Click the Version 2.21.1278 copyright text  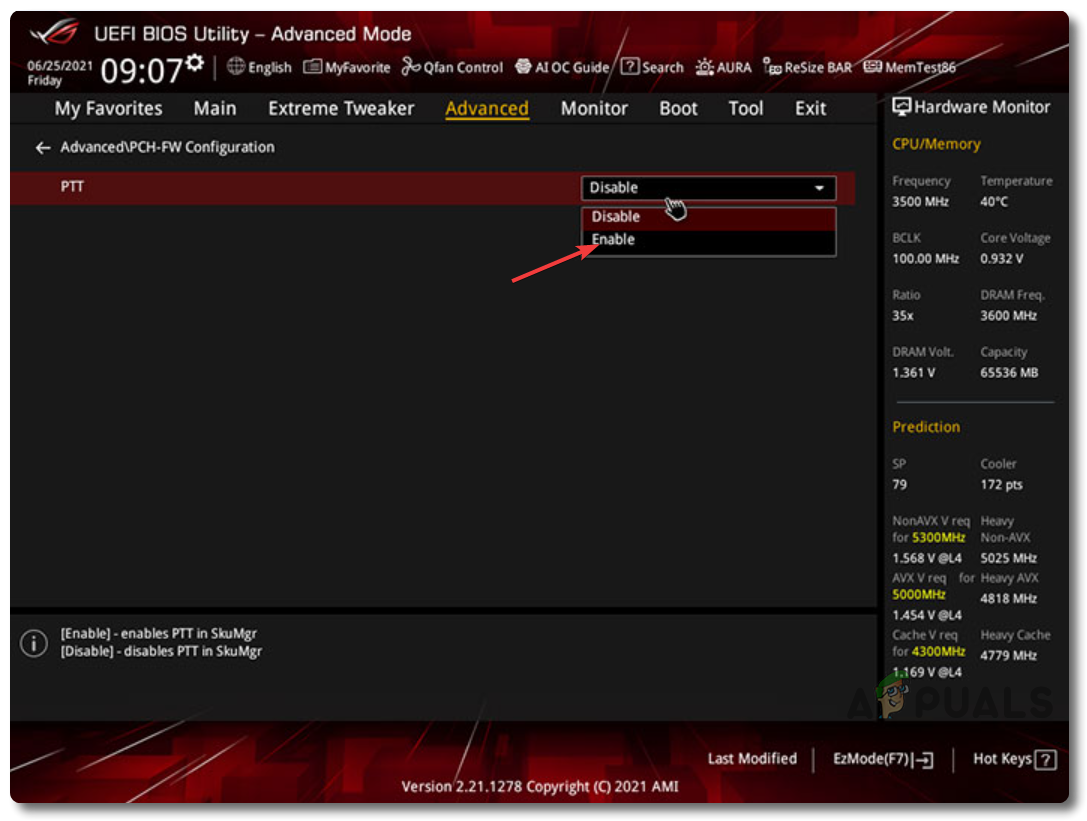tap(540, 786)
